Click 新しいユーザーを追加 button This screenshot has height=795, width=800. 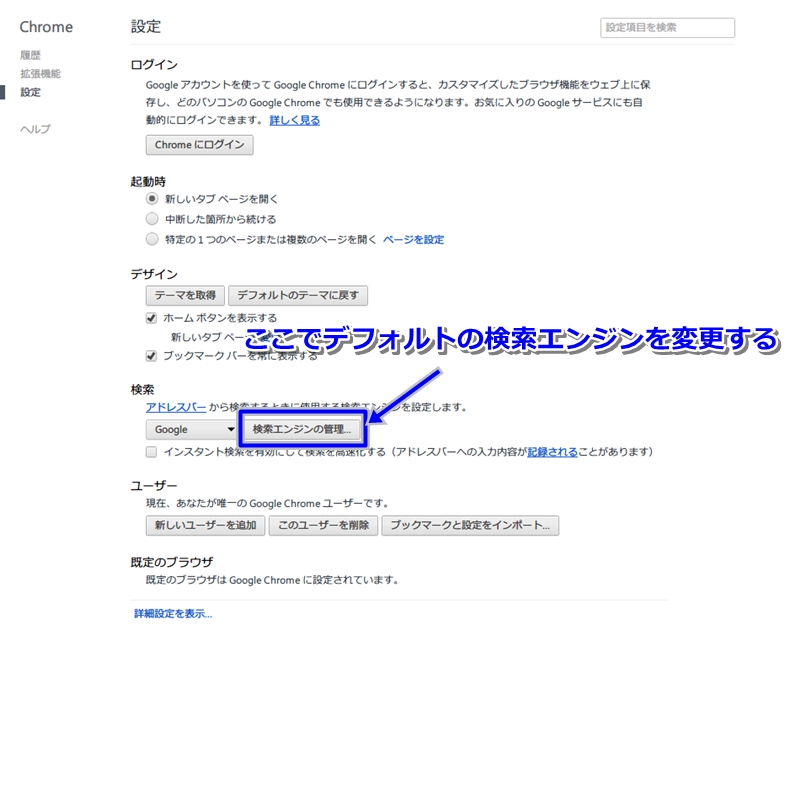click(x=205, y=526)
